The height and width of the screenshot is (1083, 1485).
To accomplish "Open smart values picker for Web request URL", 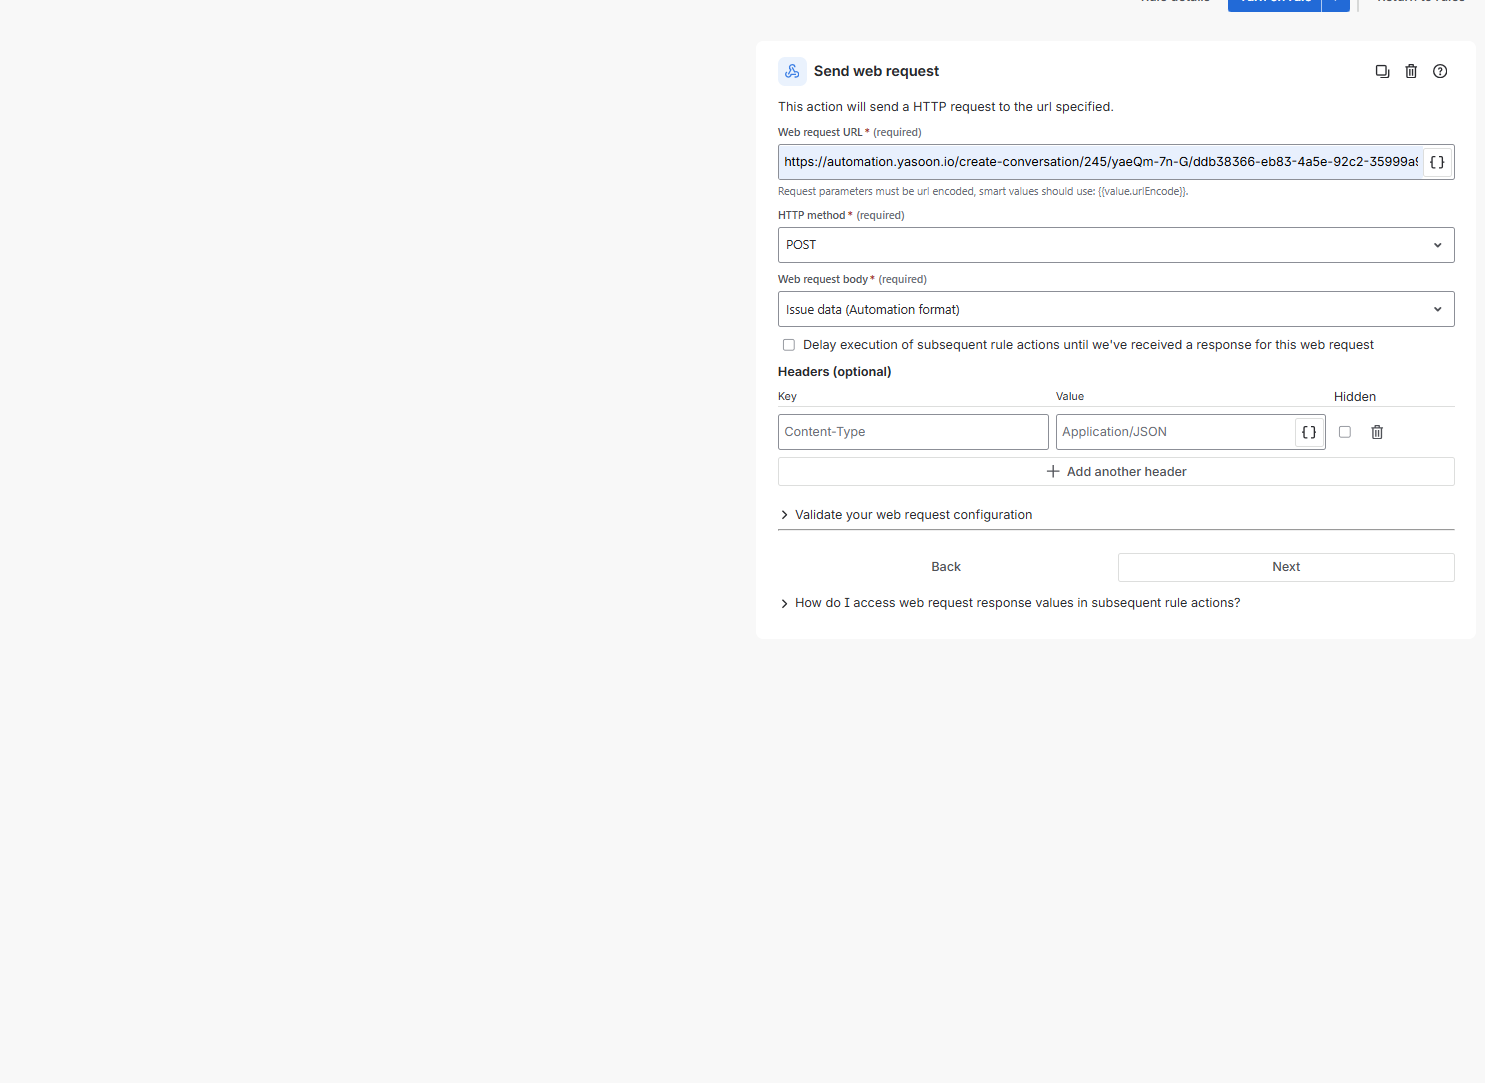I will pos(1437,162).
